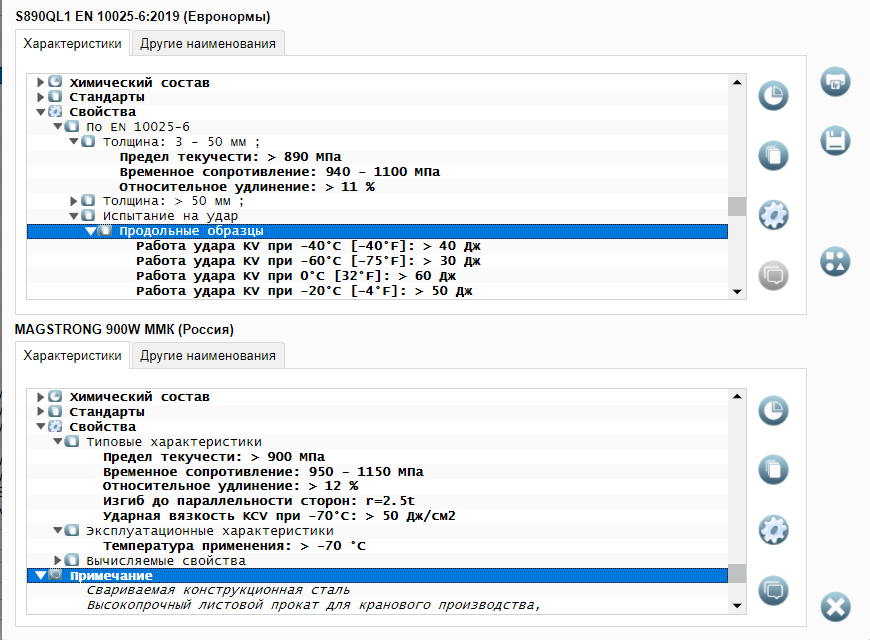
Task: Collapse the Примечание node
Action: (41, 576)
